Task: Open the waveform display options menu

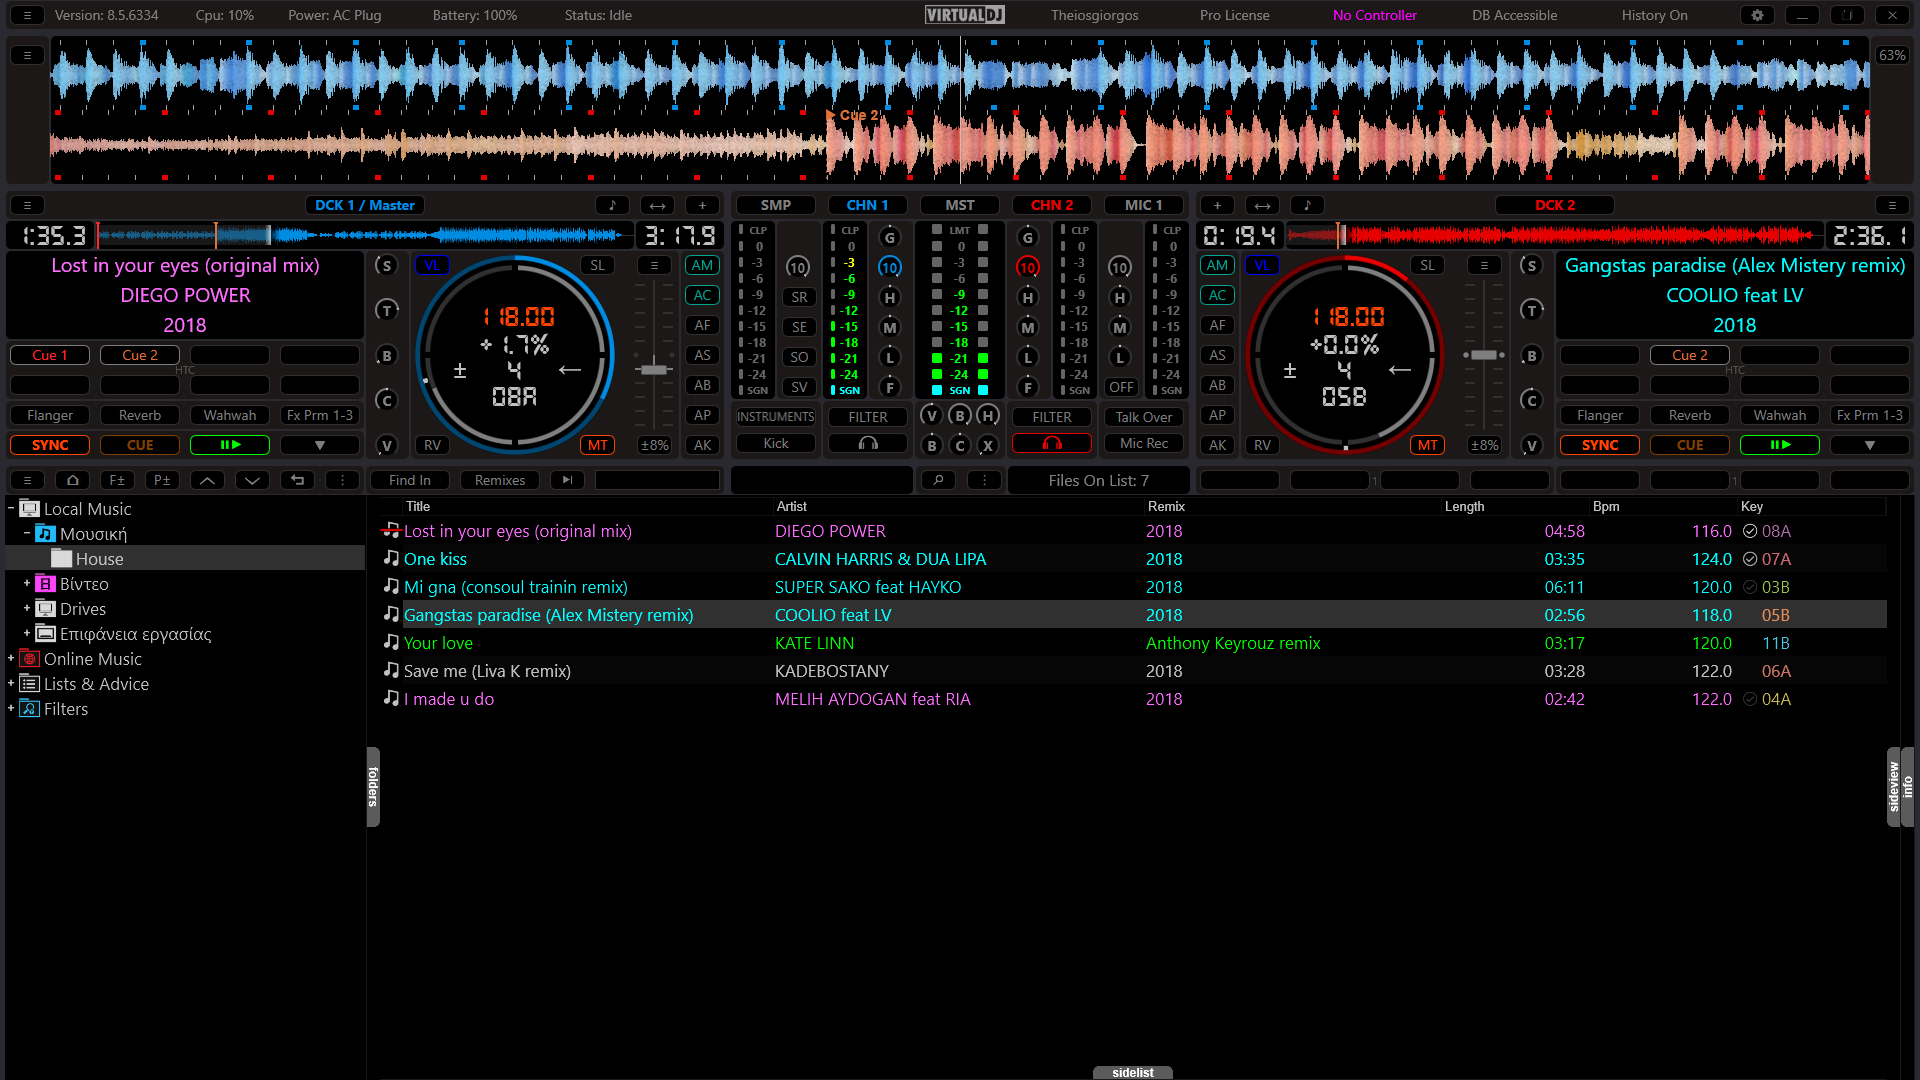Action: (27, 55)
